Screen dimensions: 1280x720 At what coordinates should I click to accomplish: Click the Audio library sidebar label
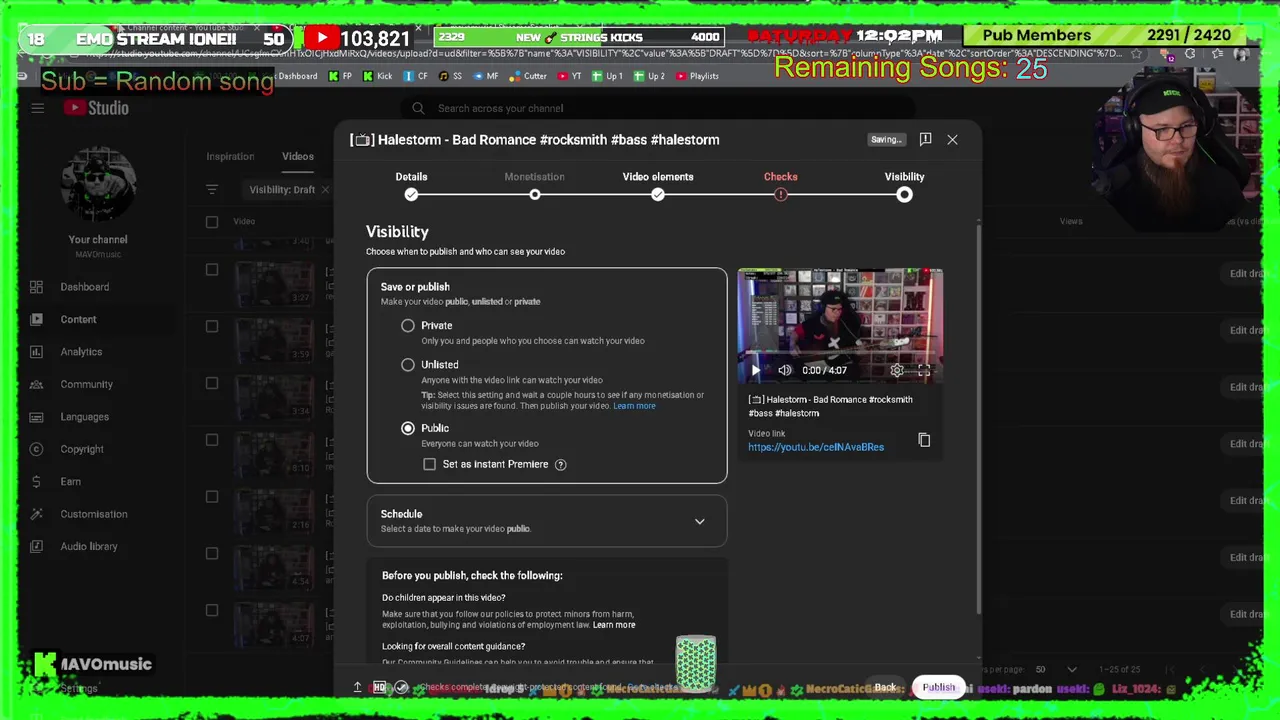(x=89, y=547)
